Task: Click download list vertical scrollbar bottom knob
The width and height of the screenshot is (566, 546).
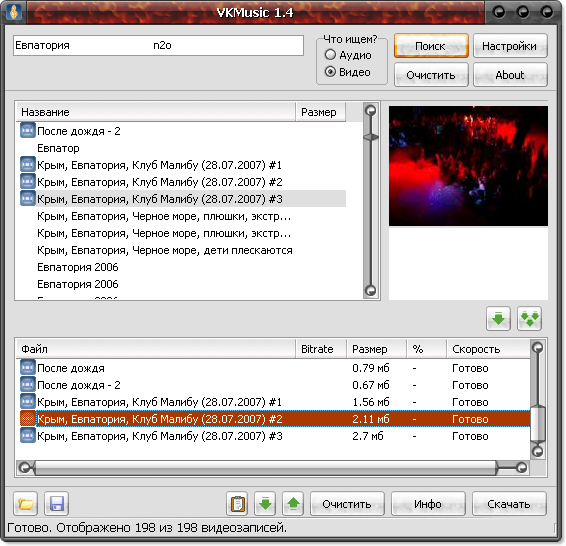Action: click(538, 451)
